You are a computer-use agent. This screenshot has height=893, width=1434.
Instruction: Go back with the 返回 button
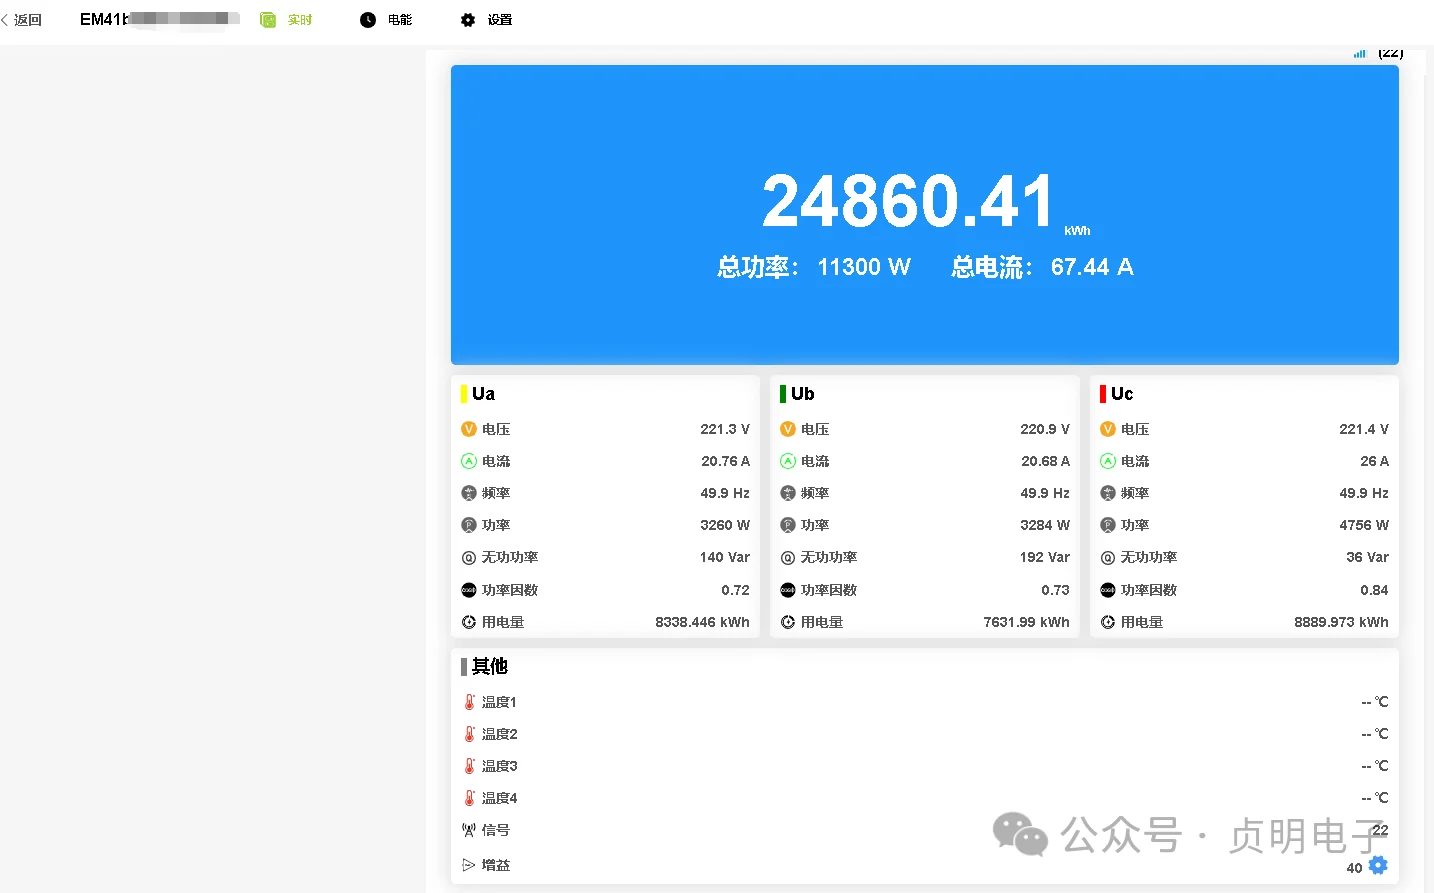pos(22,20)
